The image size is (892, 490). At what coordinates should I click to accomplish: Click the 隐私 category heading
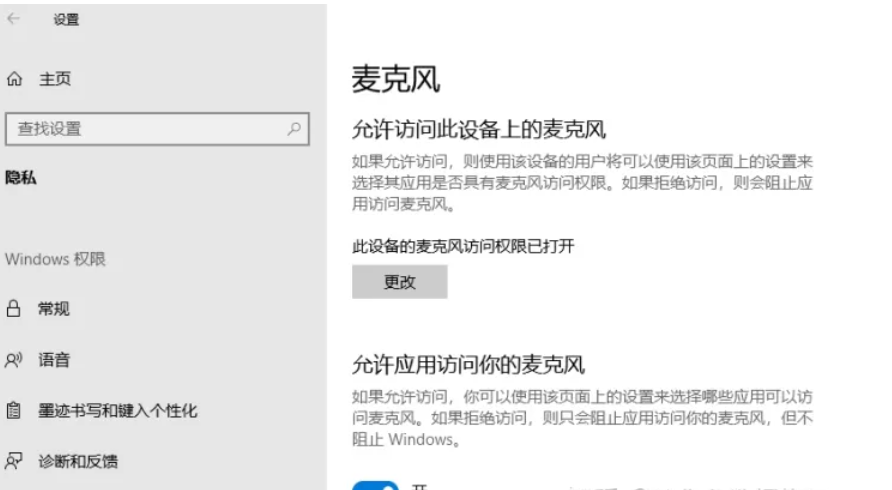coord(21,178)
